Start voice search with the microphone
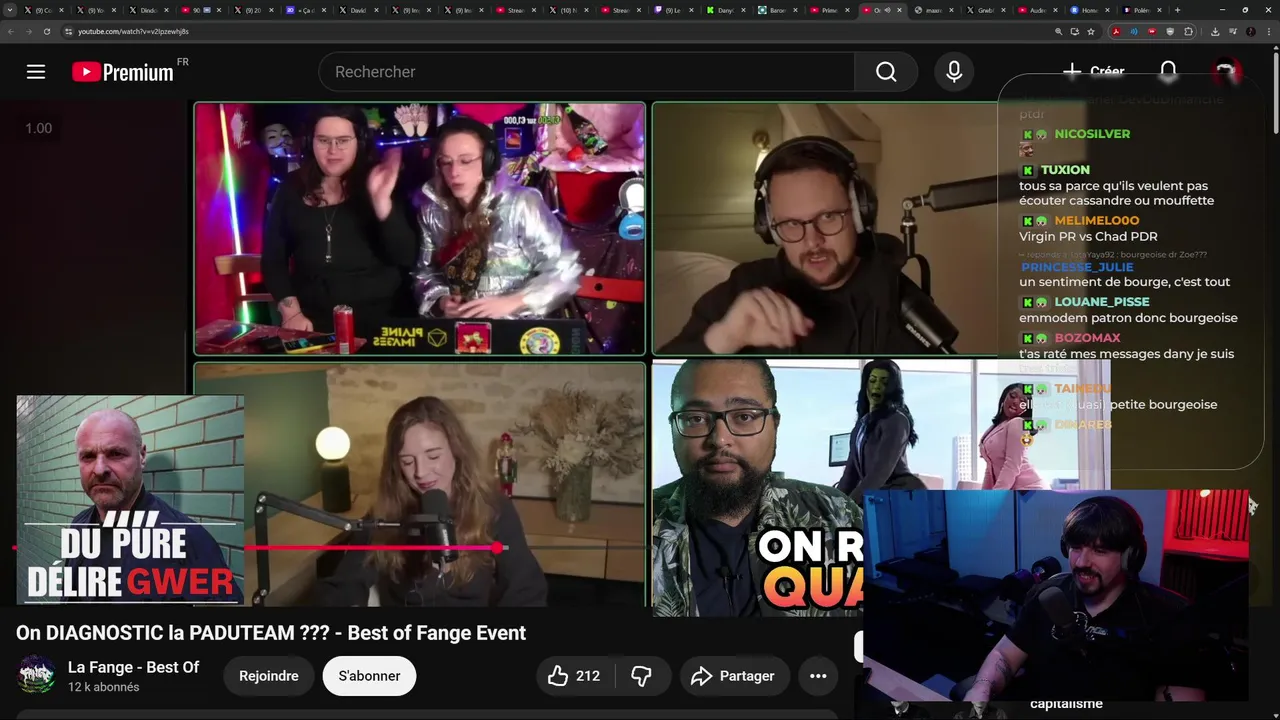 click(x=954, y=72)
